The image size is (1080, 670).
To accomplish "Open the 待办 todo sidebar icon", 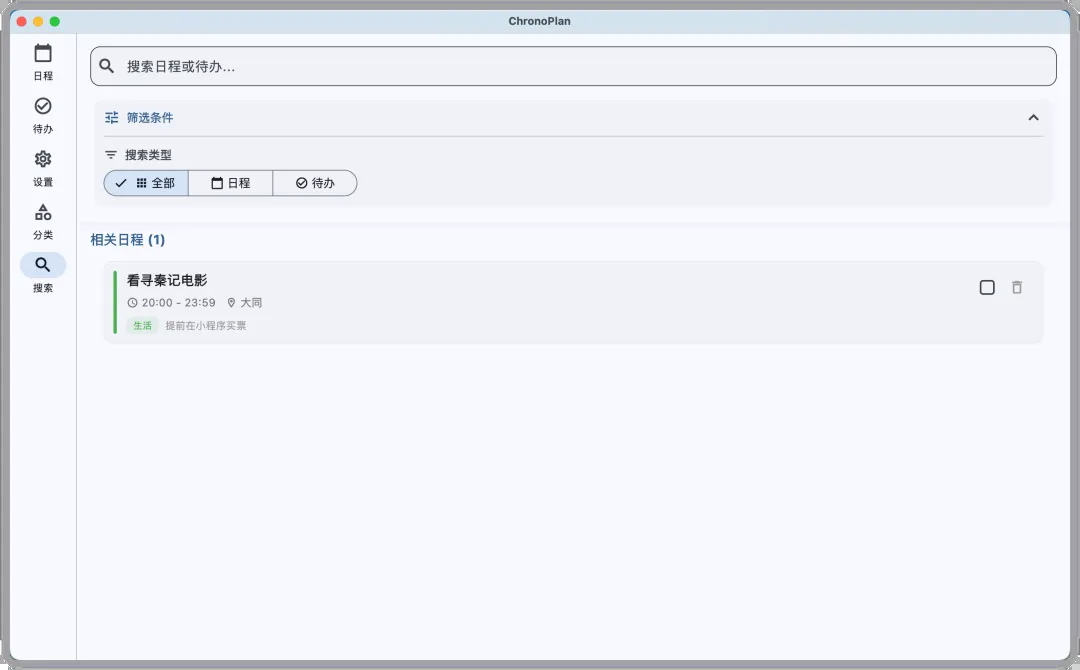I will pyautogui.click(x=43, y=107).
